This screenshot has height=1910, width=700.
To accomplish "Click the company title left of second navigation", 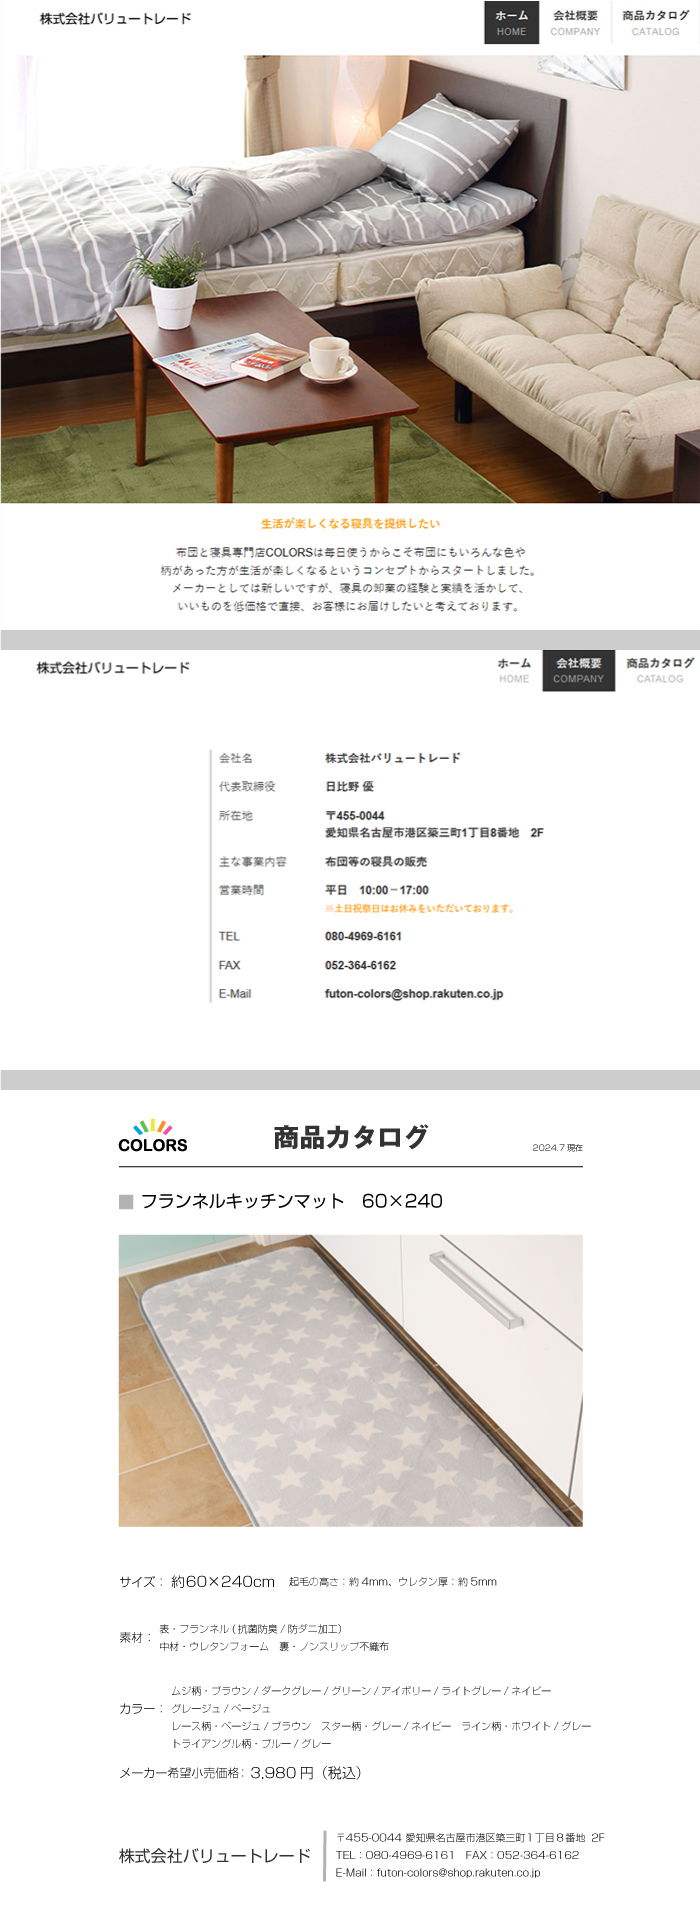I will (x=113, y=668).
